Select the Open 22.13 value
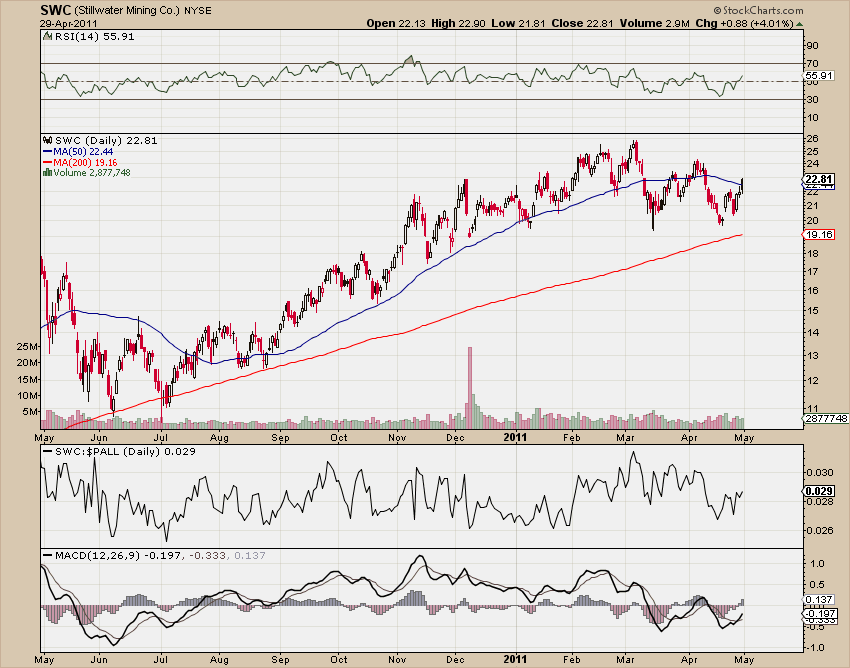Screen dimensions: 850x668 tap(397, 23)
